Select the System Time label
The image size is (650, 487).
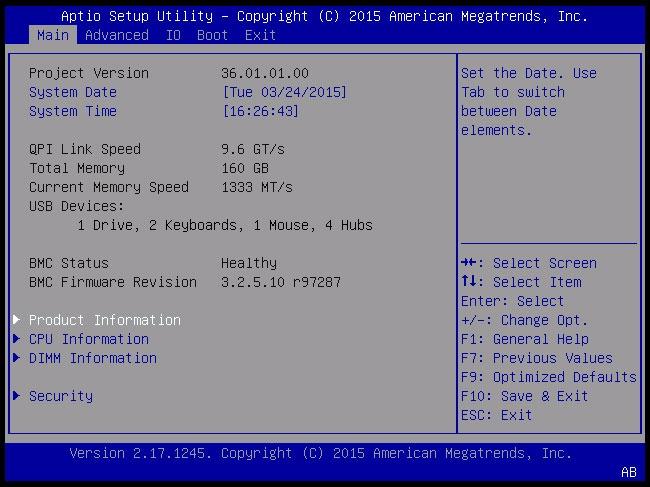pos(73,111)
